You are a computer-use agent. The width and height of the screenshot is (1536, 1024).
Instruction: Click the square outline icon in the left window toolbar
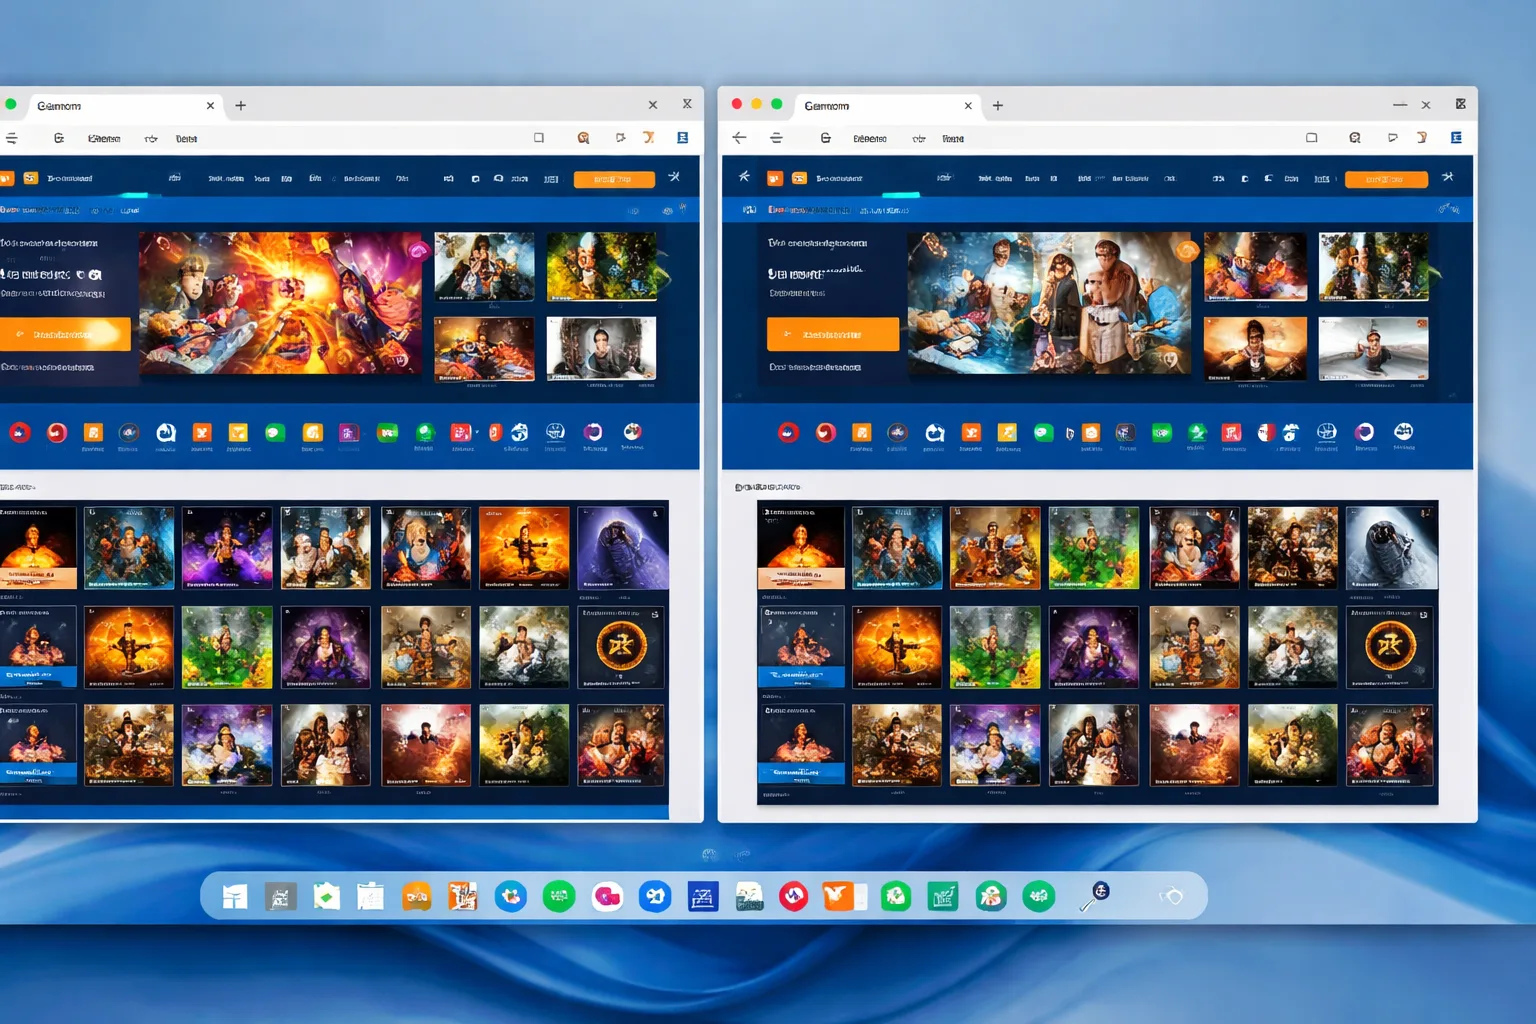coord(538,138)
